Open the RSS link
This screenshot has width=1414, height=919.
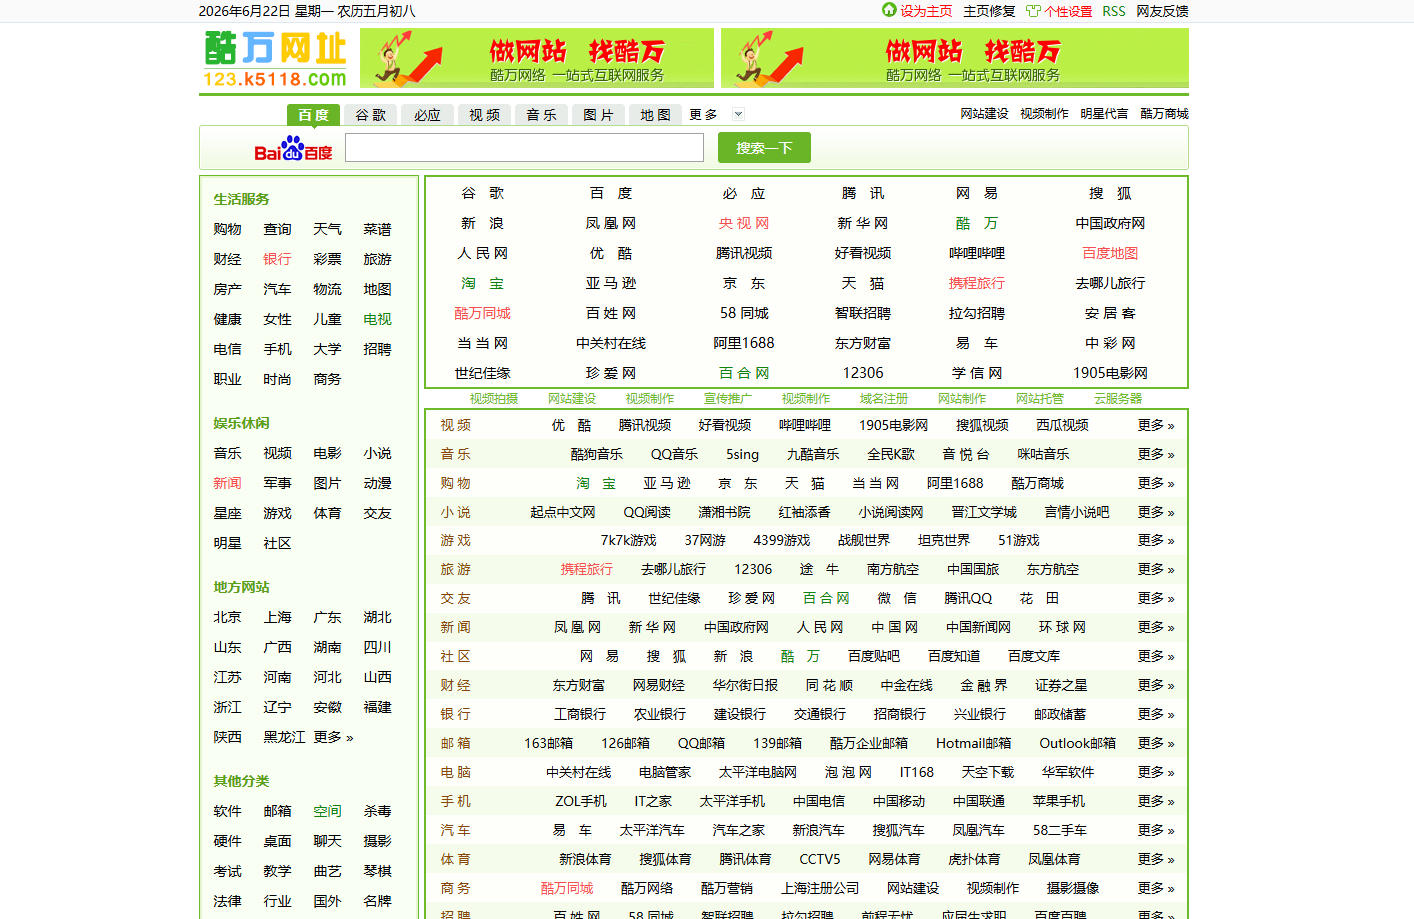coord(1114,11)
